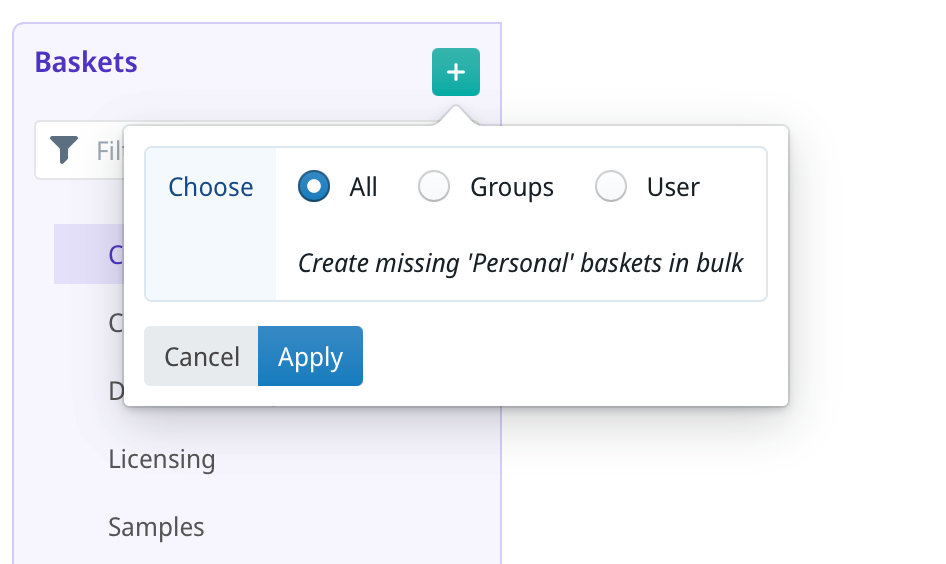
Task: Click the Choose label in popover
Action: coord(210,187)
